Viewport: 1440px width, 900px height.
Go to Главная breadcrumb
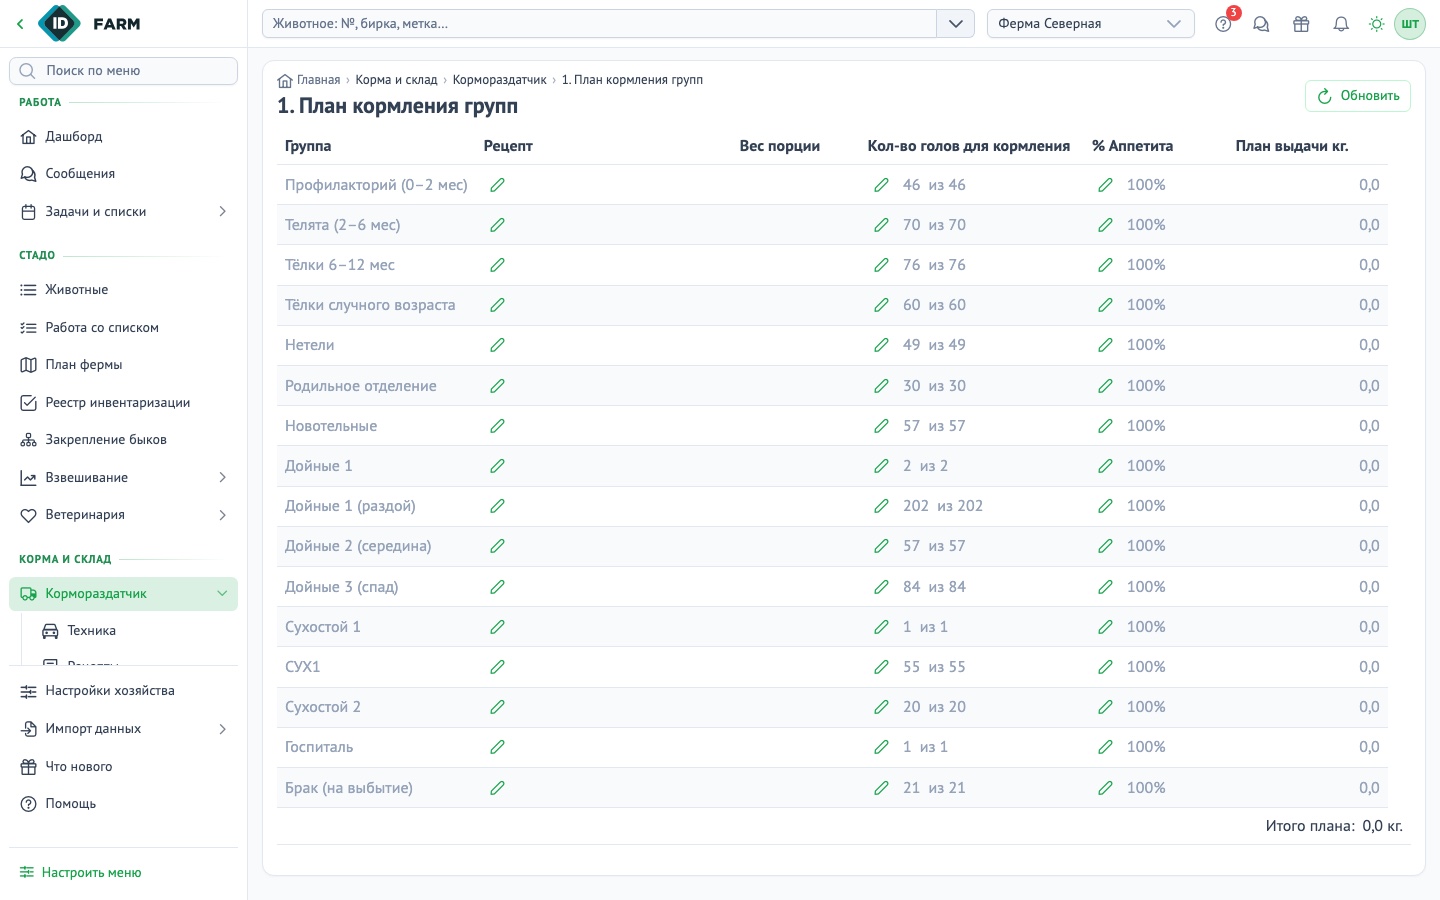pos(309,80)
